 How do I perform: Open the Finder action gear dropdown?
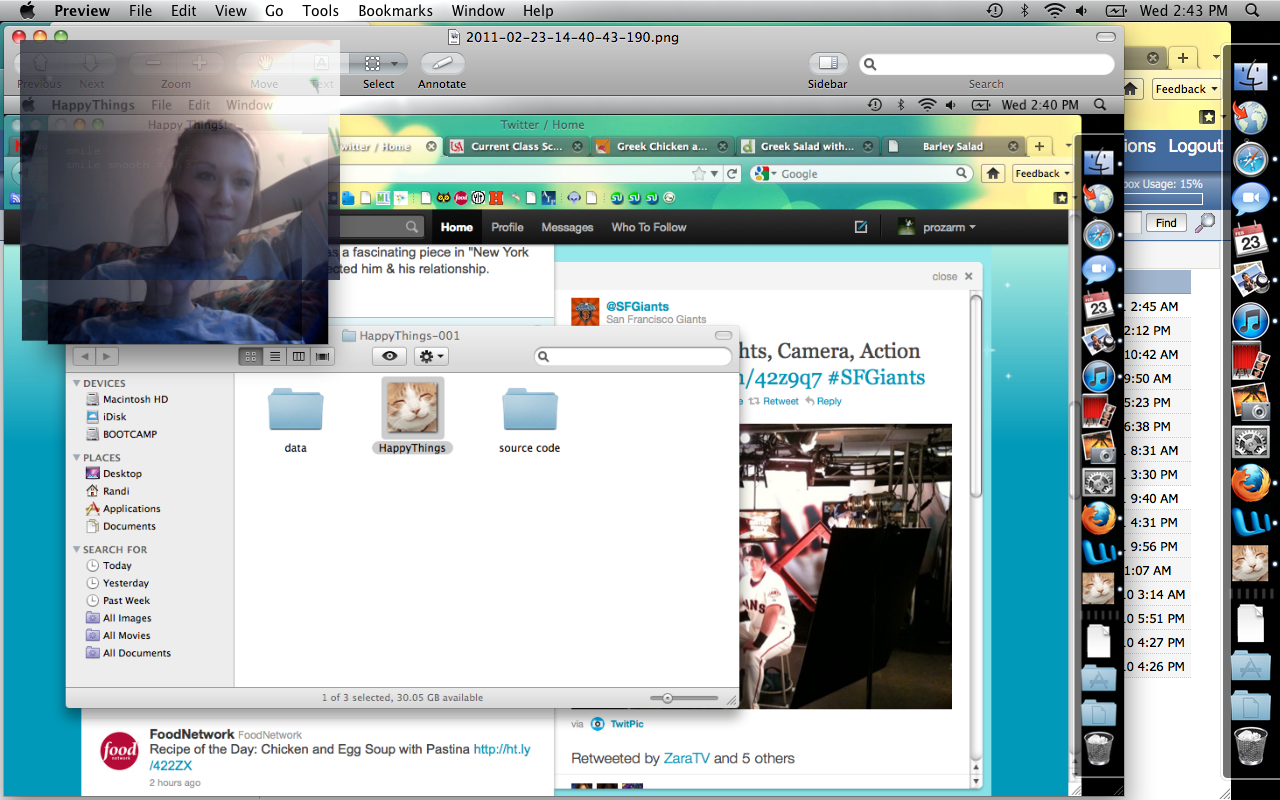(x=431, y=356)
